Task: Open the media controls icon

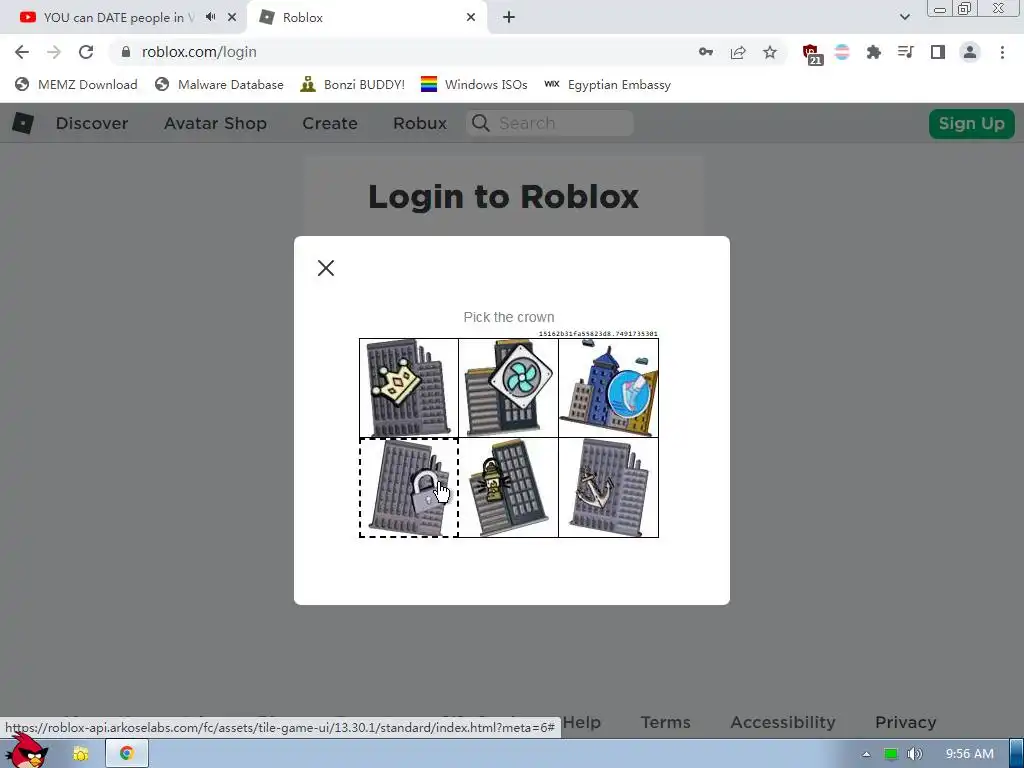Action: (x=905, y=52)
